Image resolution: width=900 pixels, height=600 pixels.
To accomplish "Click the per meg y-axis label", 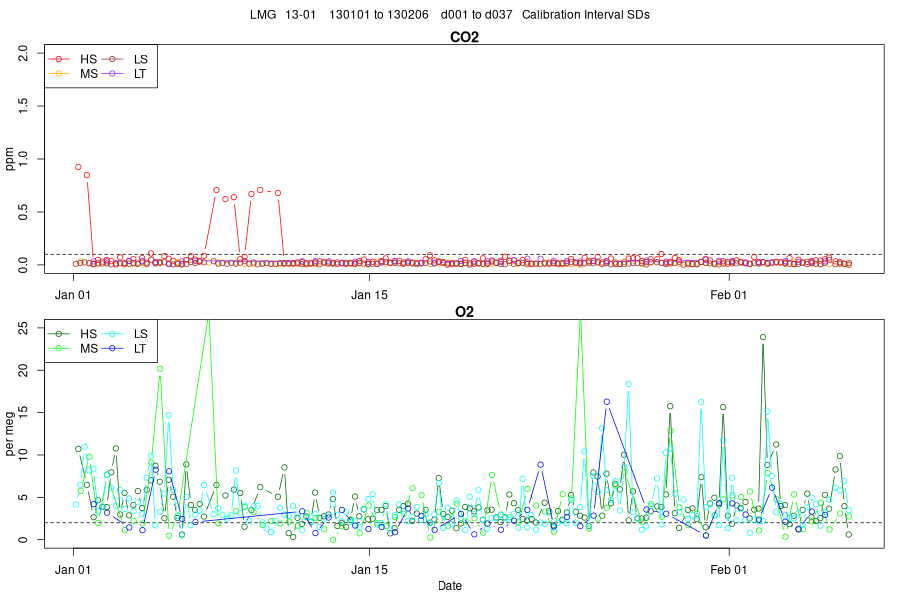I will coord(9,433).
